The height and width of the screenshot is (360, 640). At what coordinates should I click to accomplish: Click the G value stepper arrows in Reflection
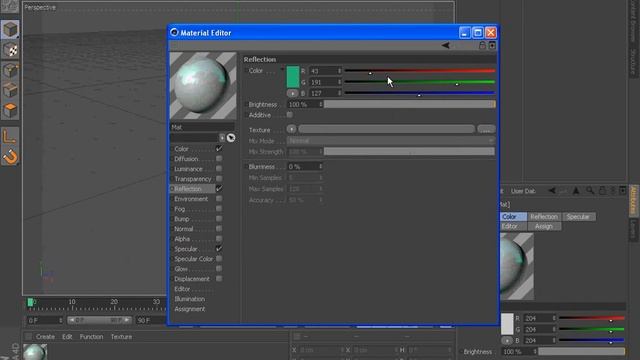point(339,82)
